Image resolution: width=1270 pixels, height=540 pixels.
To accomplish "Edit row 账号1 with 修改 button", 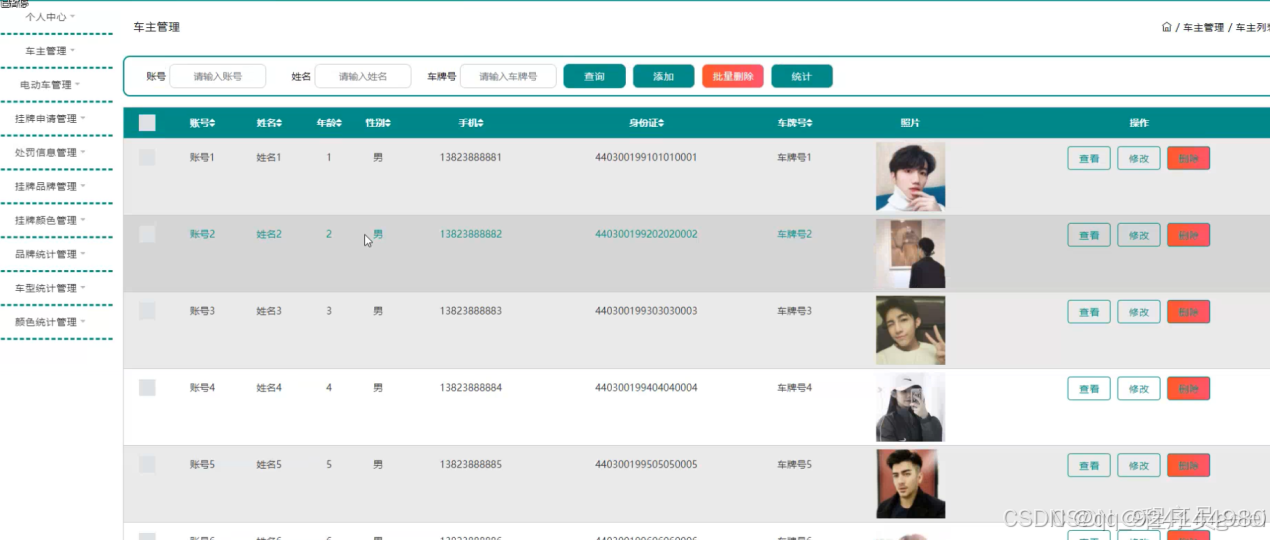I will coord(1139,158).
